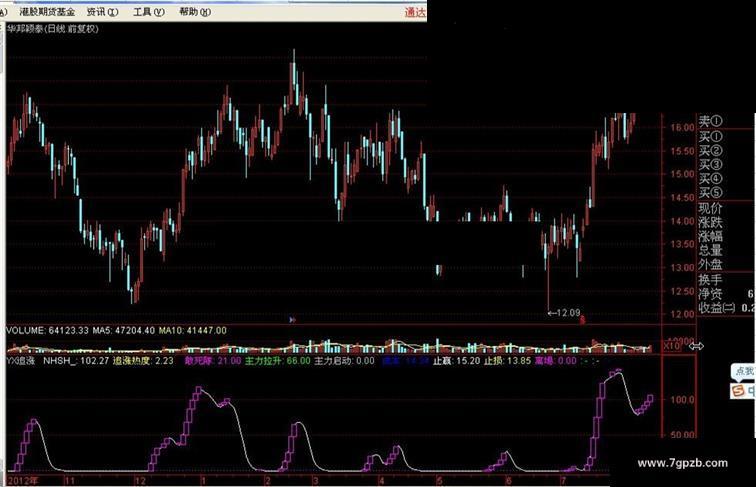Click the Sogou input method S icon
Screen dimensions: 756x487
[x=738, y=391]
